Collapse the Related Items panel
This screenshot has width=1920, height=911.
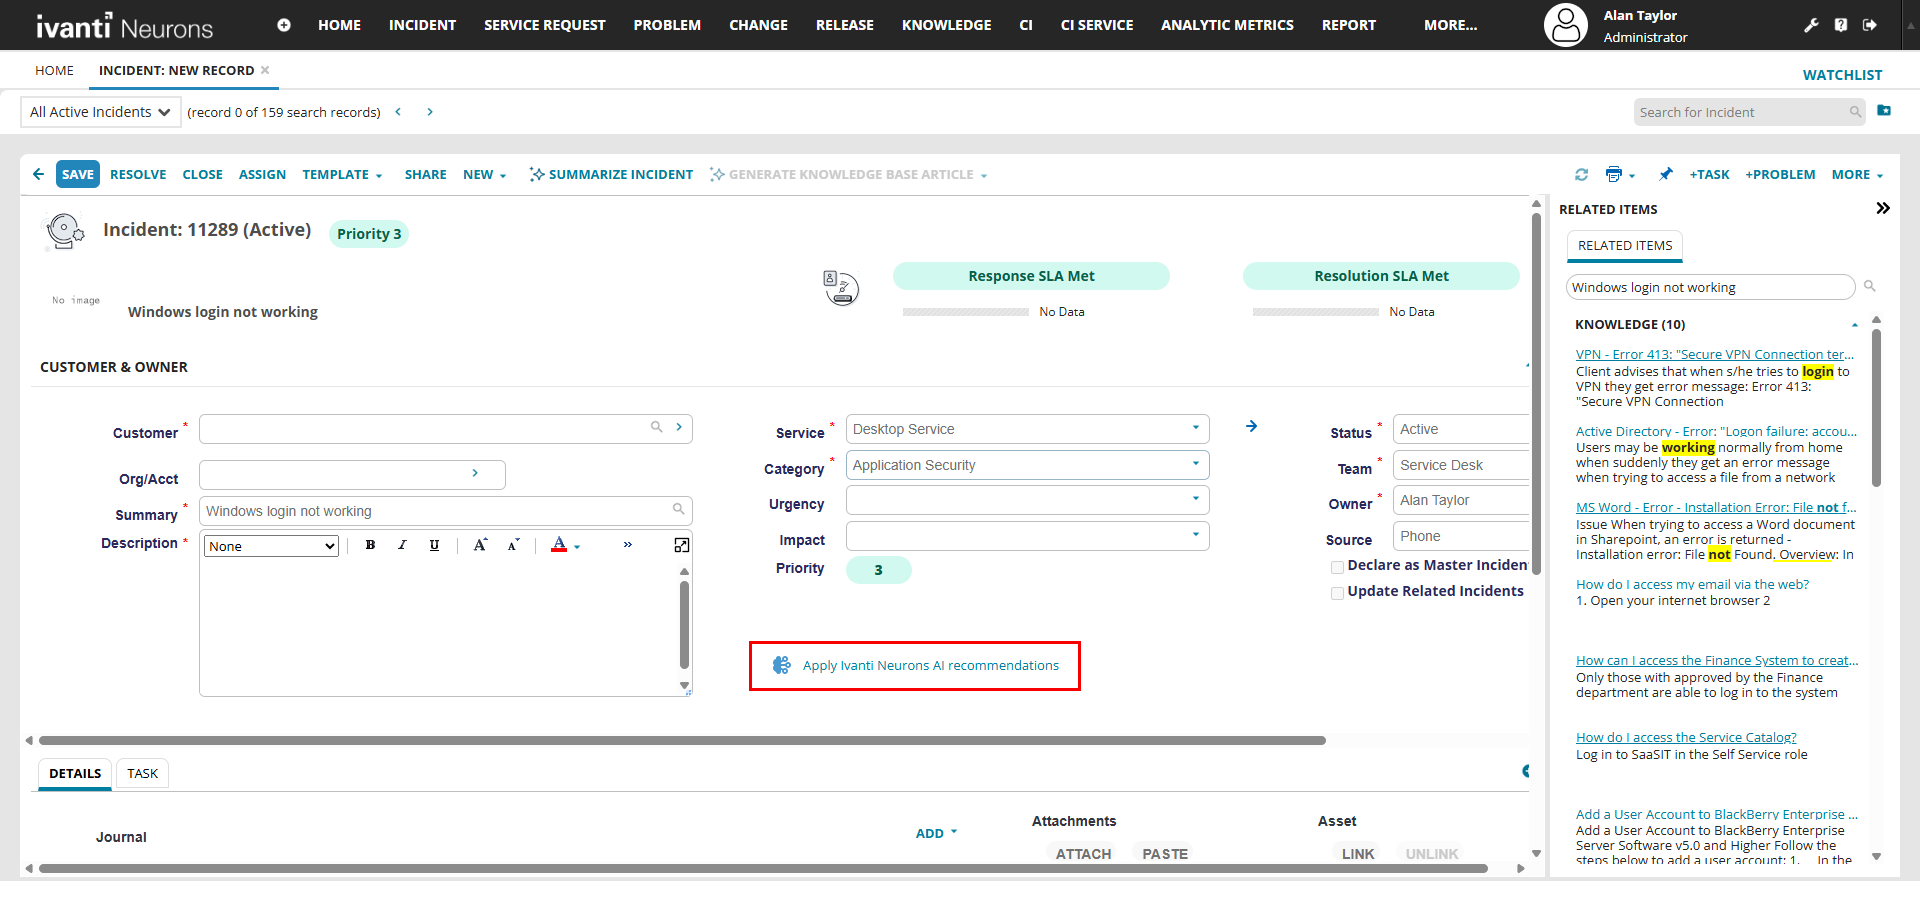coord(1882,208)
